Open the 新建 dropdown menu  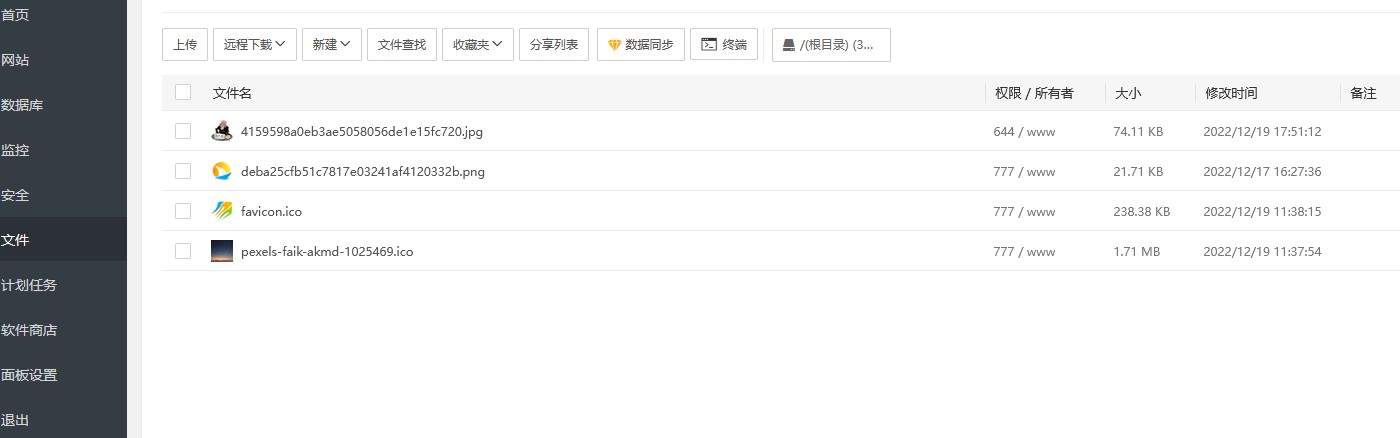pos(332,45)
